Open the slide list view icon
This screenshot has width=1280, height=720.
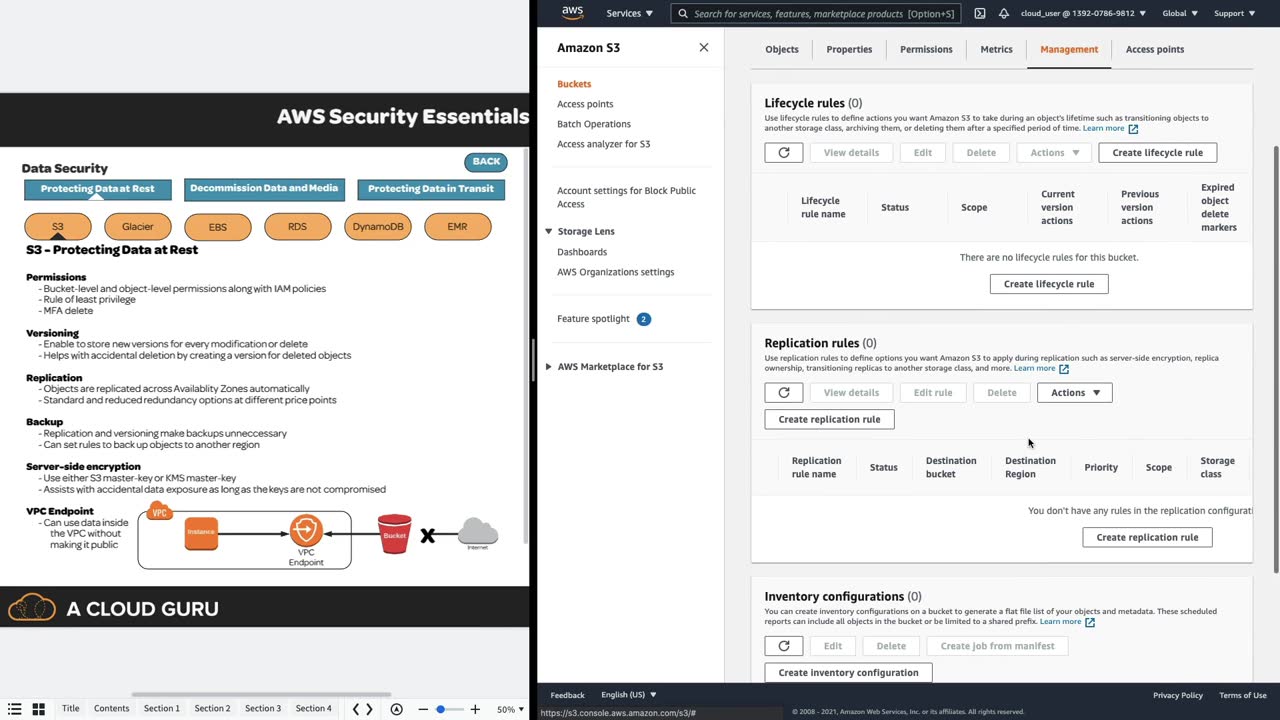point(15,709)
